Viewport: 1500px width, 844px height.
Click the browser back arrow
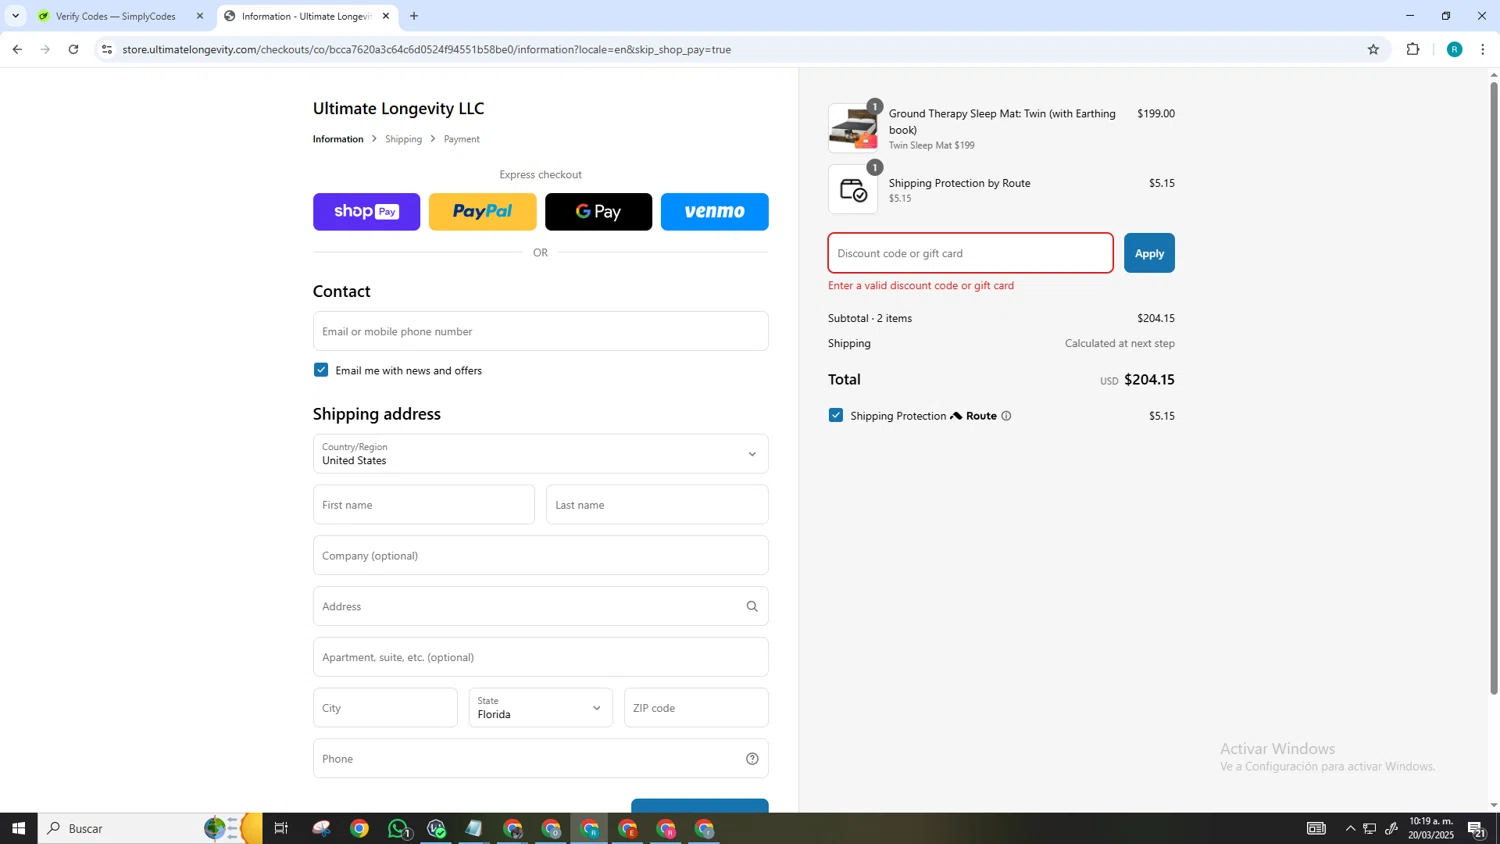(x=17, y=49)
